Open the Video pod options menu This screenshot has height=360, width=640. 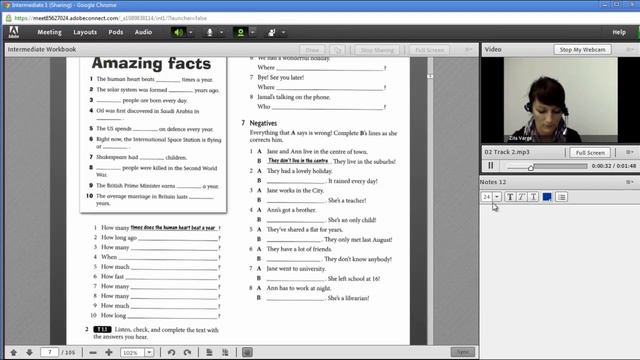[630, 49]
